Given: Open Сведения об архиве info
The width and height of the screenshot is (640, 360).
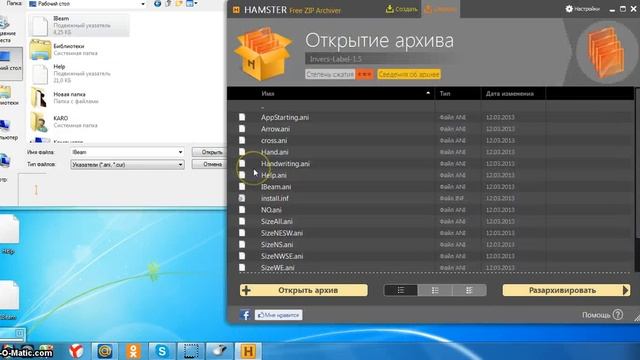Looking at the screenshot, I should point(409,74).
